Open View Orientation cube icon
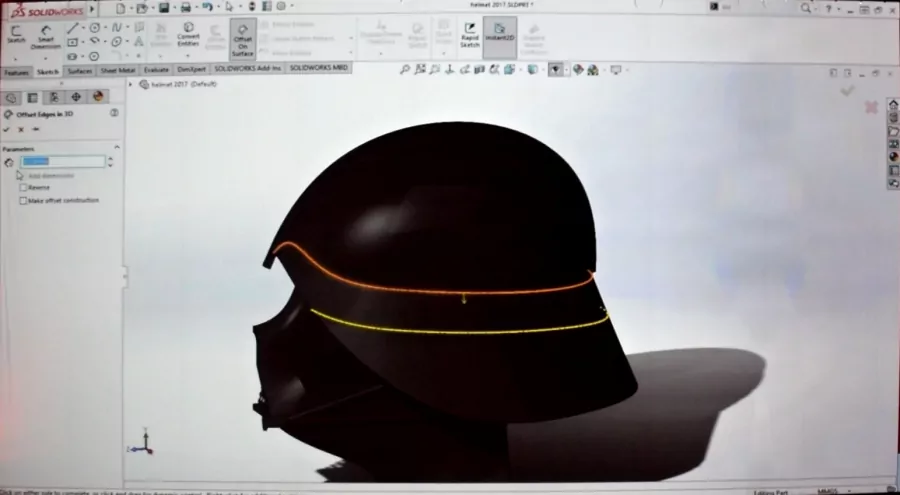This screenshot has width=900, height=495. tap(509, 69)
